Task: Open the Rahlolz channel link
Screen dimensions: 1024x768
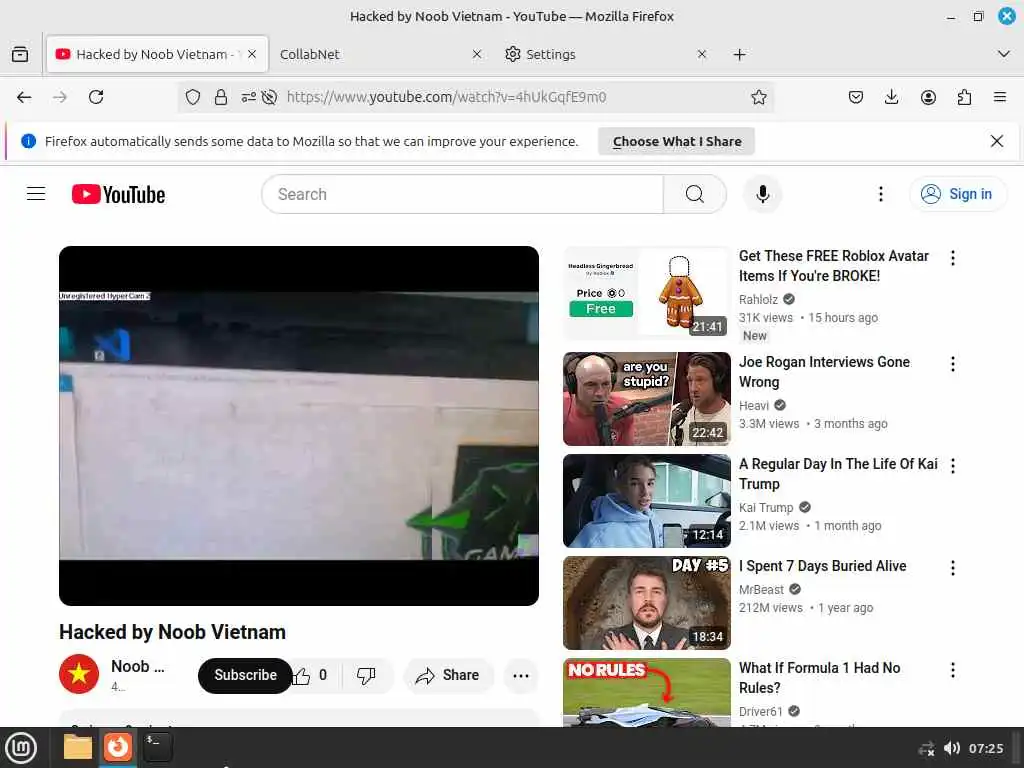Action: tap(758, 300)
